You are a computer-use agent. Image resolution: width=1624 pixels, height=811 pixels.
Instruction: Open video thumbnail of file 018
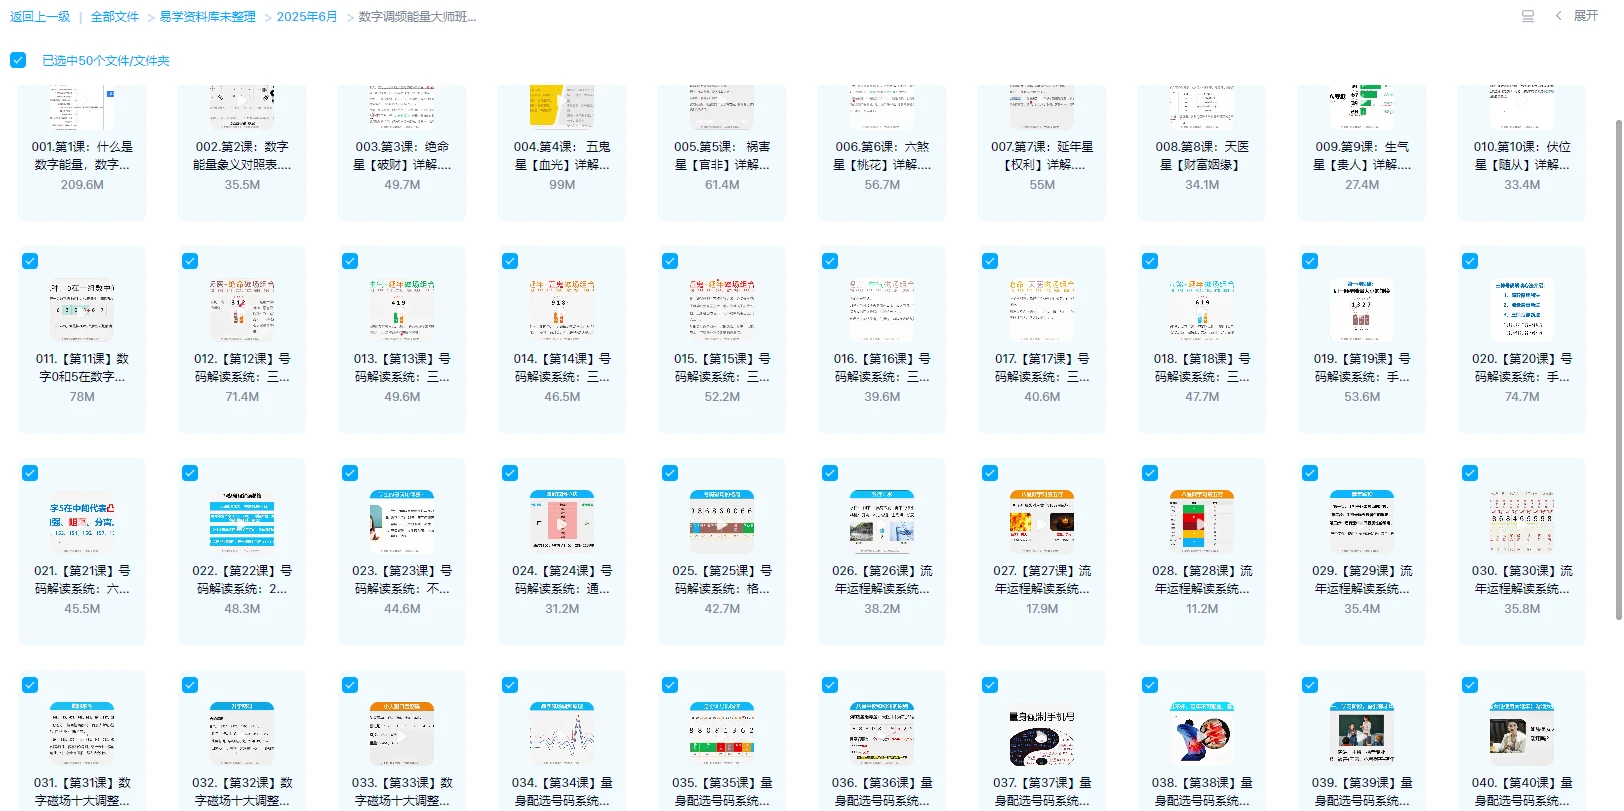tap(1202, 310)
